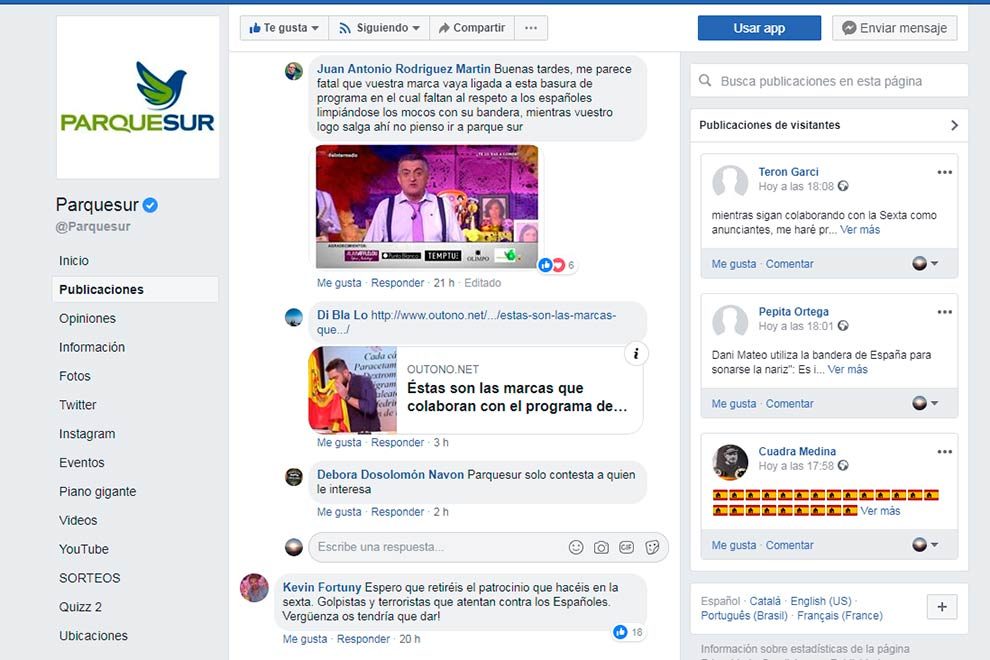Open Juan Antonio Rodriguez Martin's profile picture
The image size is (990, 660).
pyautogui.click(x=294, y=71)
